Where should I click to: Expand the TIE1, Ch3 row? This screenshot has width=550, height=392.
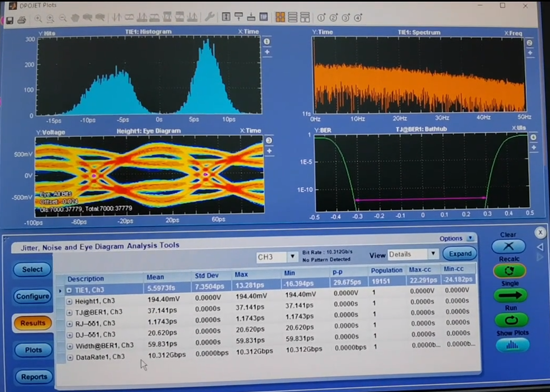tap(69, 290)
